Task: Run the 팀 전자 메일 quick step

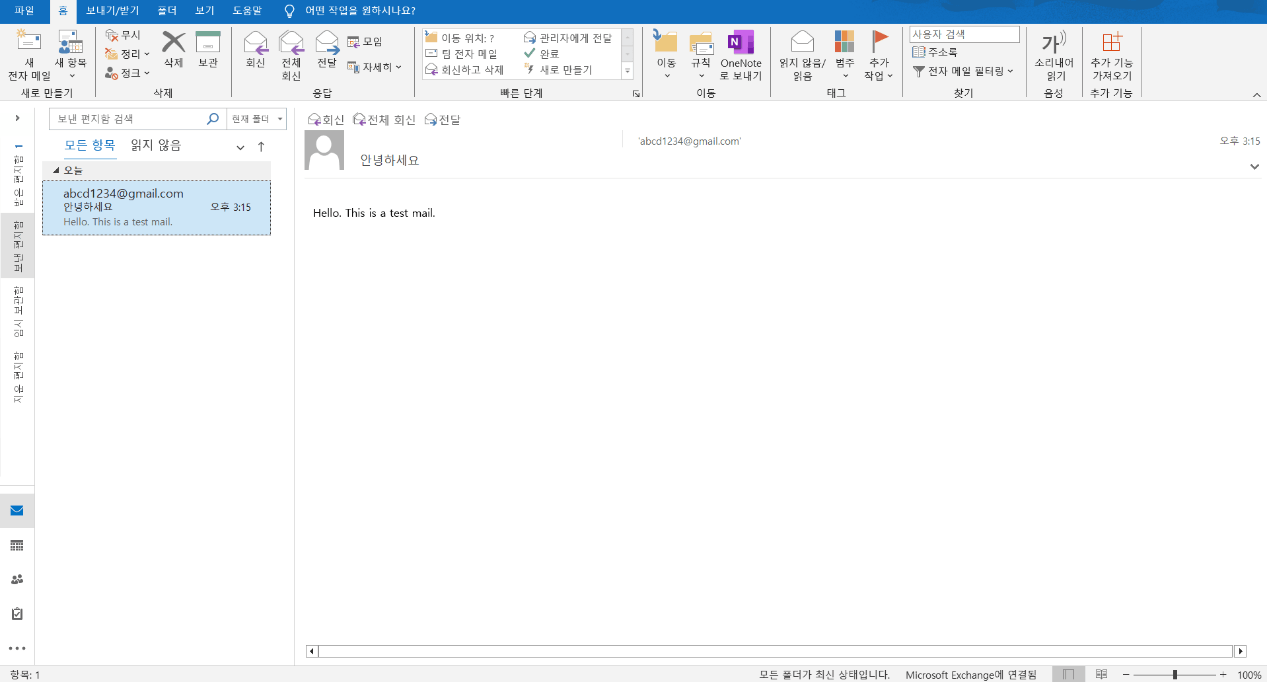Action: [x=461, y=54]
